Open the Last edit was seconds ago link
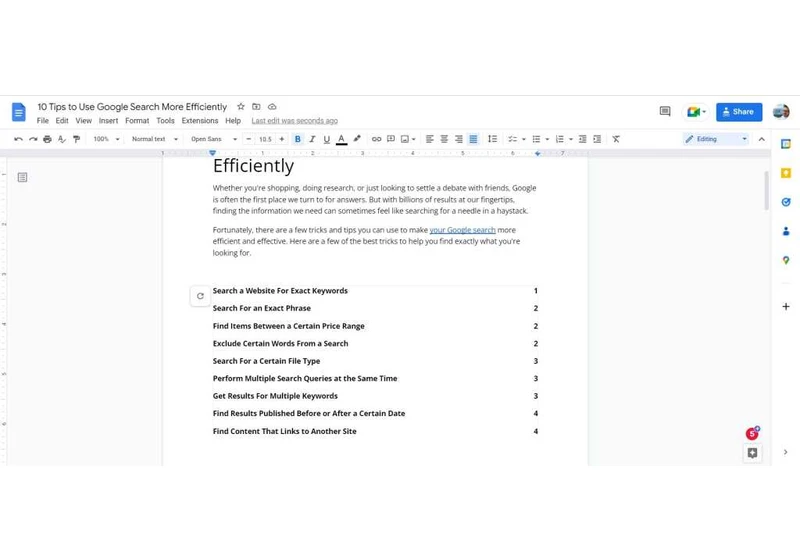 (294, 121)
